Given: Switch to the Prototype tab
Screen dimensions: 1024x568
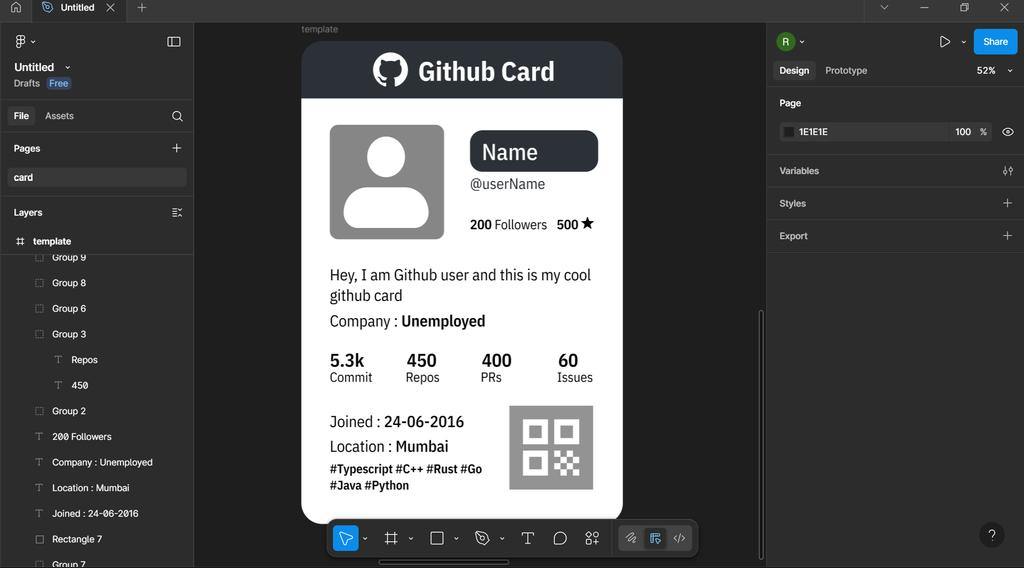Looking at the screenshot, I should [x=846, y=71].
